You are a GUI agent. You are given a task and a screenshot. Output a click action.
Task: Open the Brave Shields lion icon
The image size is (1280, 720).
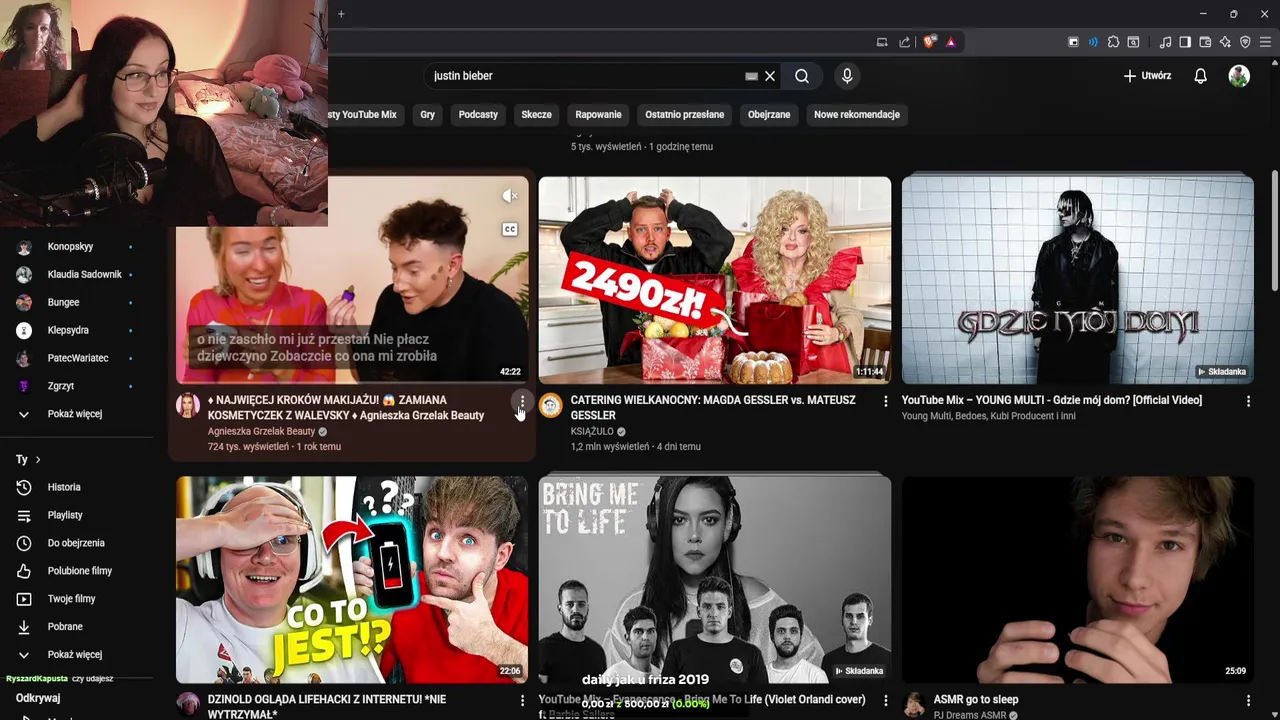930,42
